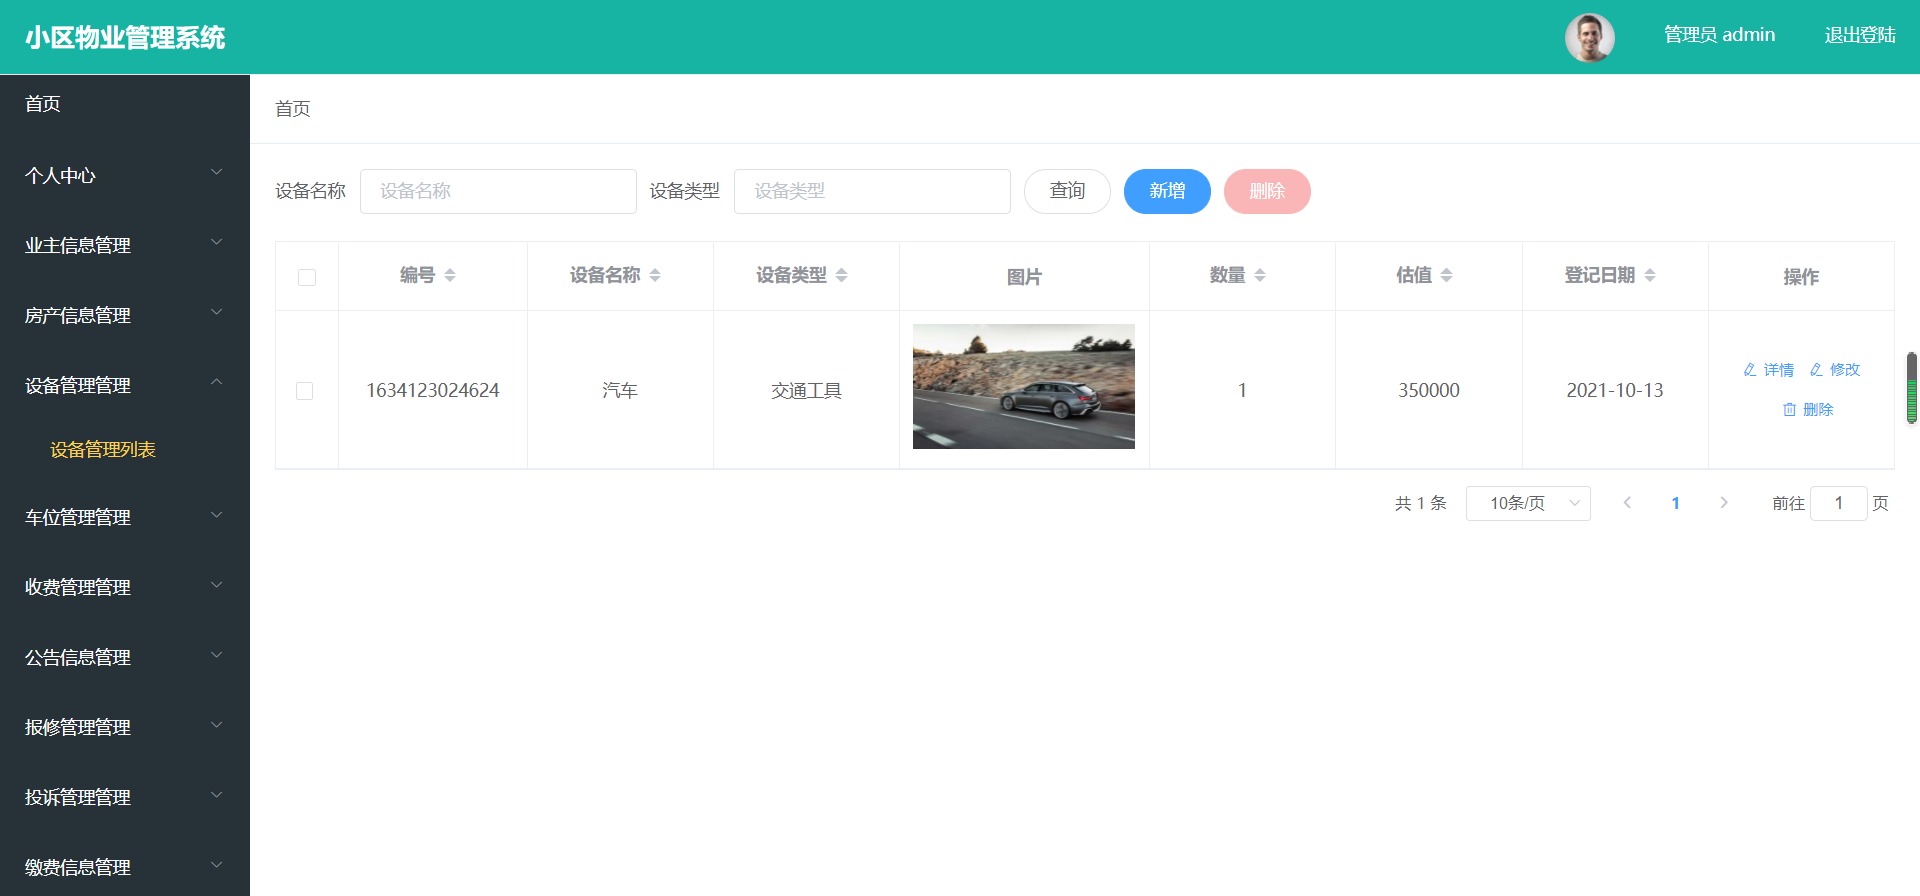Sort by 设备类型 column arrows

[841, 275]
